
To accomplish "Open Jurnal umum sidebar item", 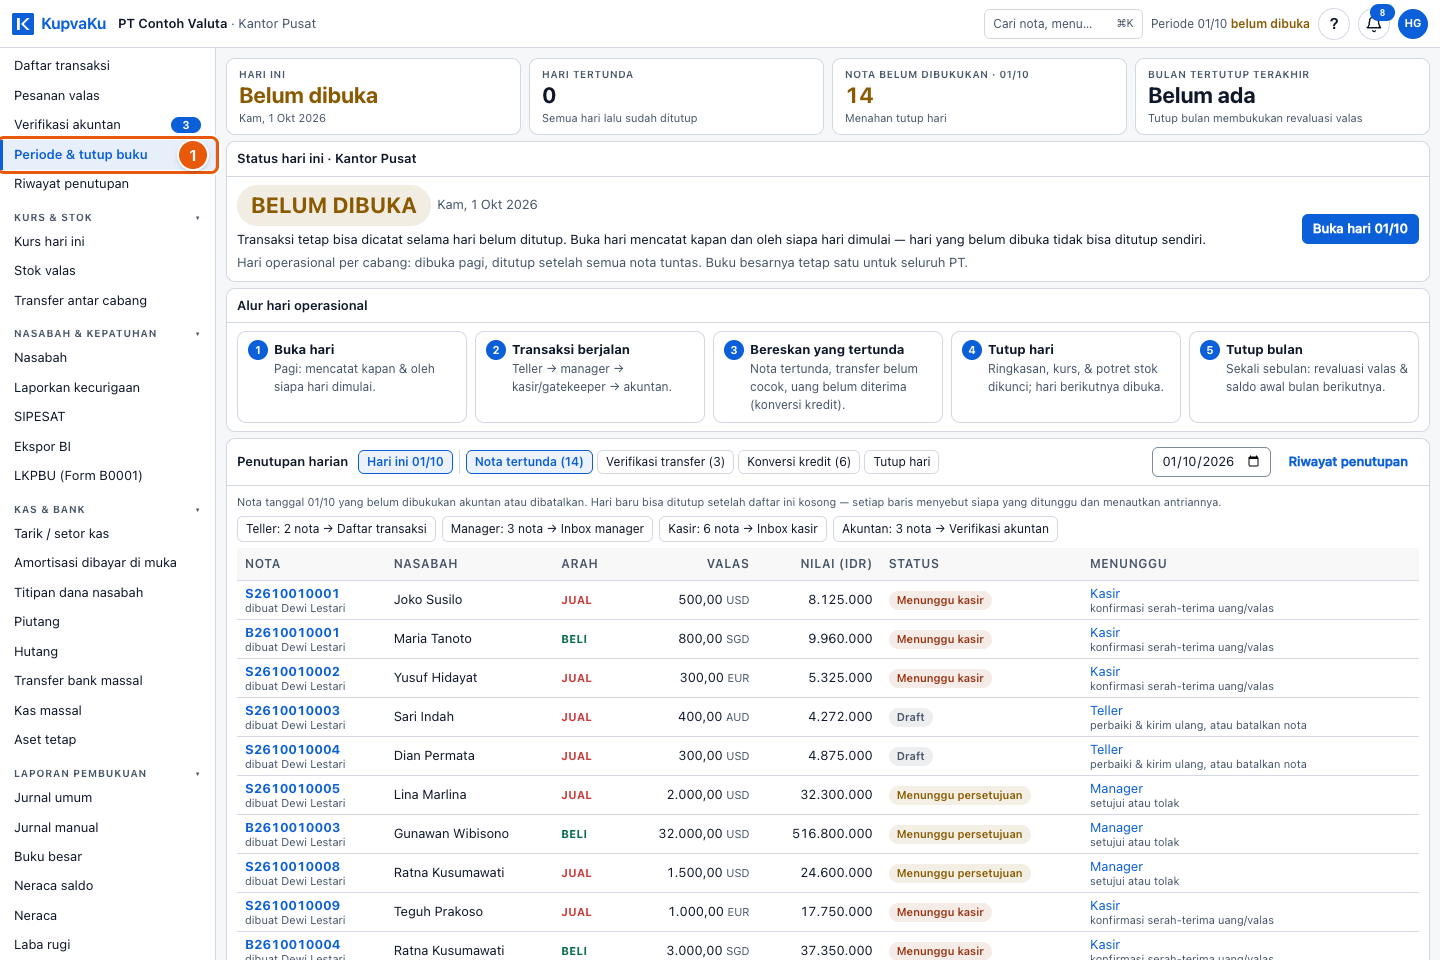I will click(x=108, y=798).
